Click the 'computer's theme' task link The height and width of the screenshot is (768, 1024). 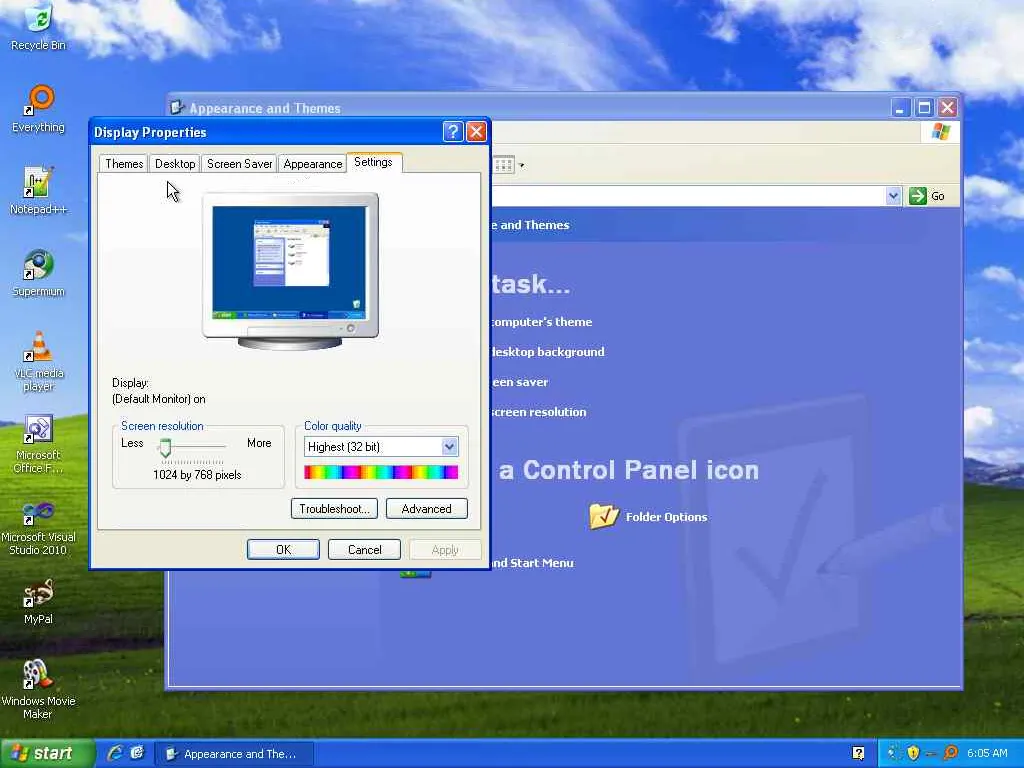coord(541,322)
